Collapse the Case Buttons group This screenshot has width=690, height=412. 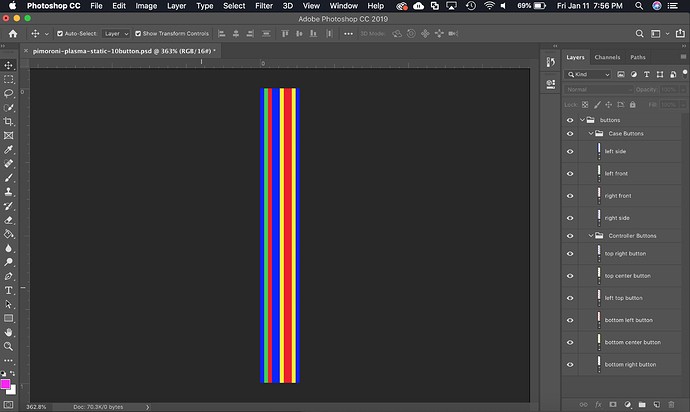coord(591,133)
